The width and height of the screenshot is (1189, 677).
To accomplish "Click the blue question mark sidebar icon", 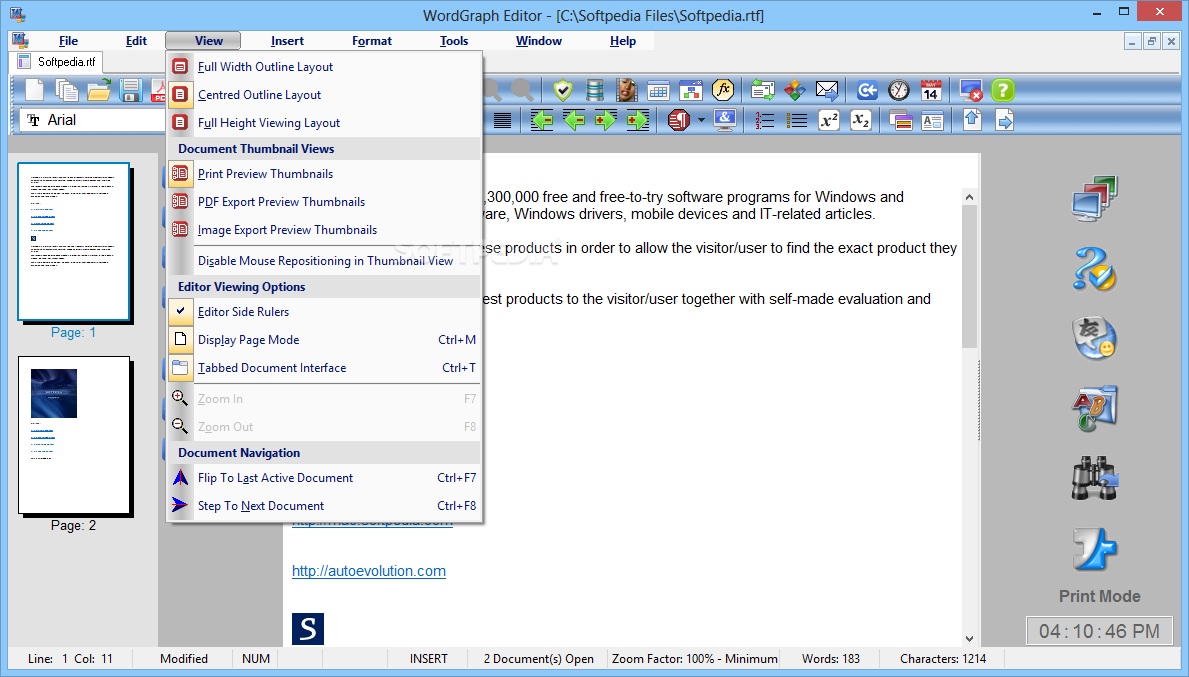I will tap(1095, 268).
